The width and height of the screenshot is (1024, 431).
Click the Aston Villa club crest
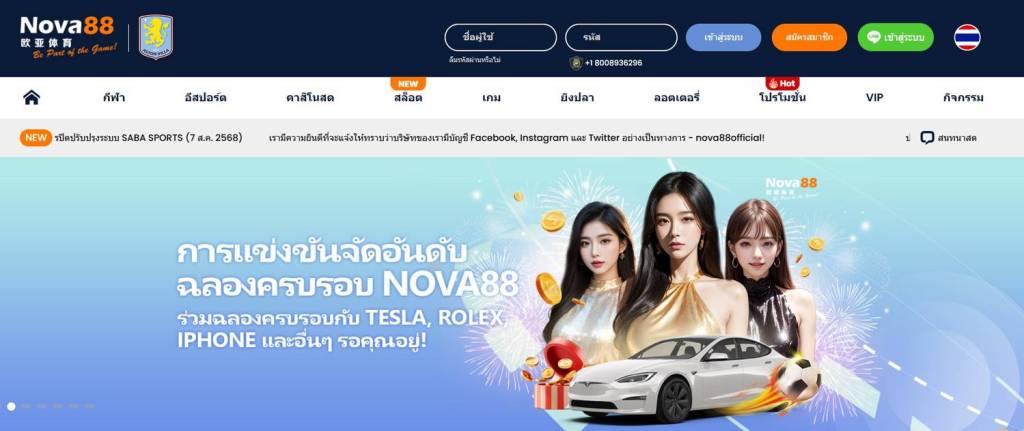tap(156, 37)
